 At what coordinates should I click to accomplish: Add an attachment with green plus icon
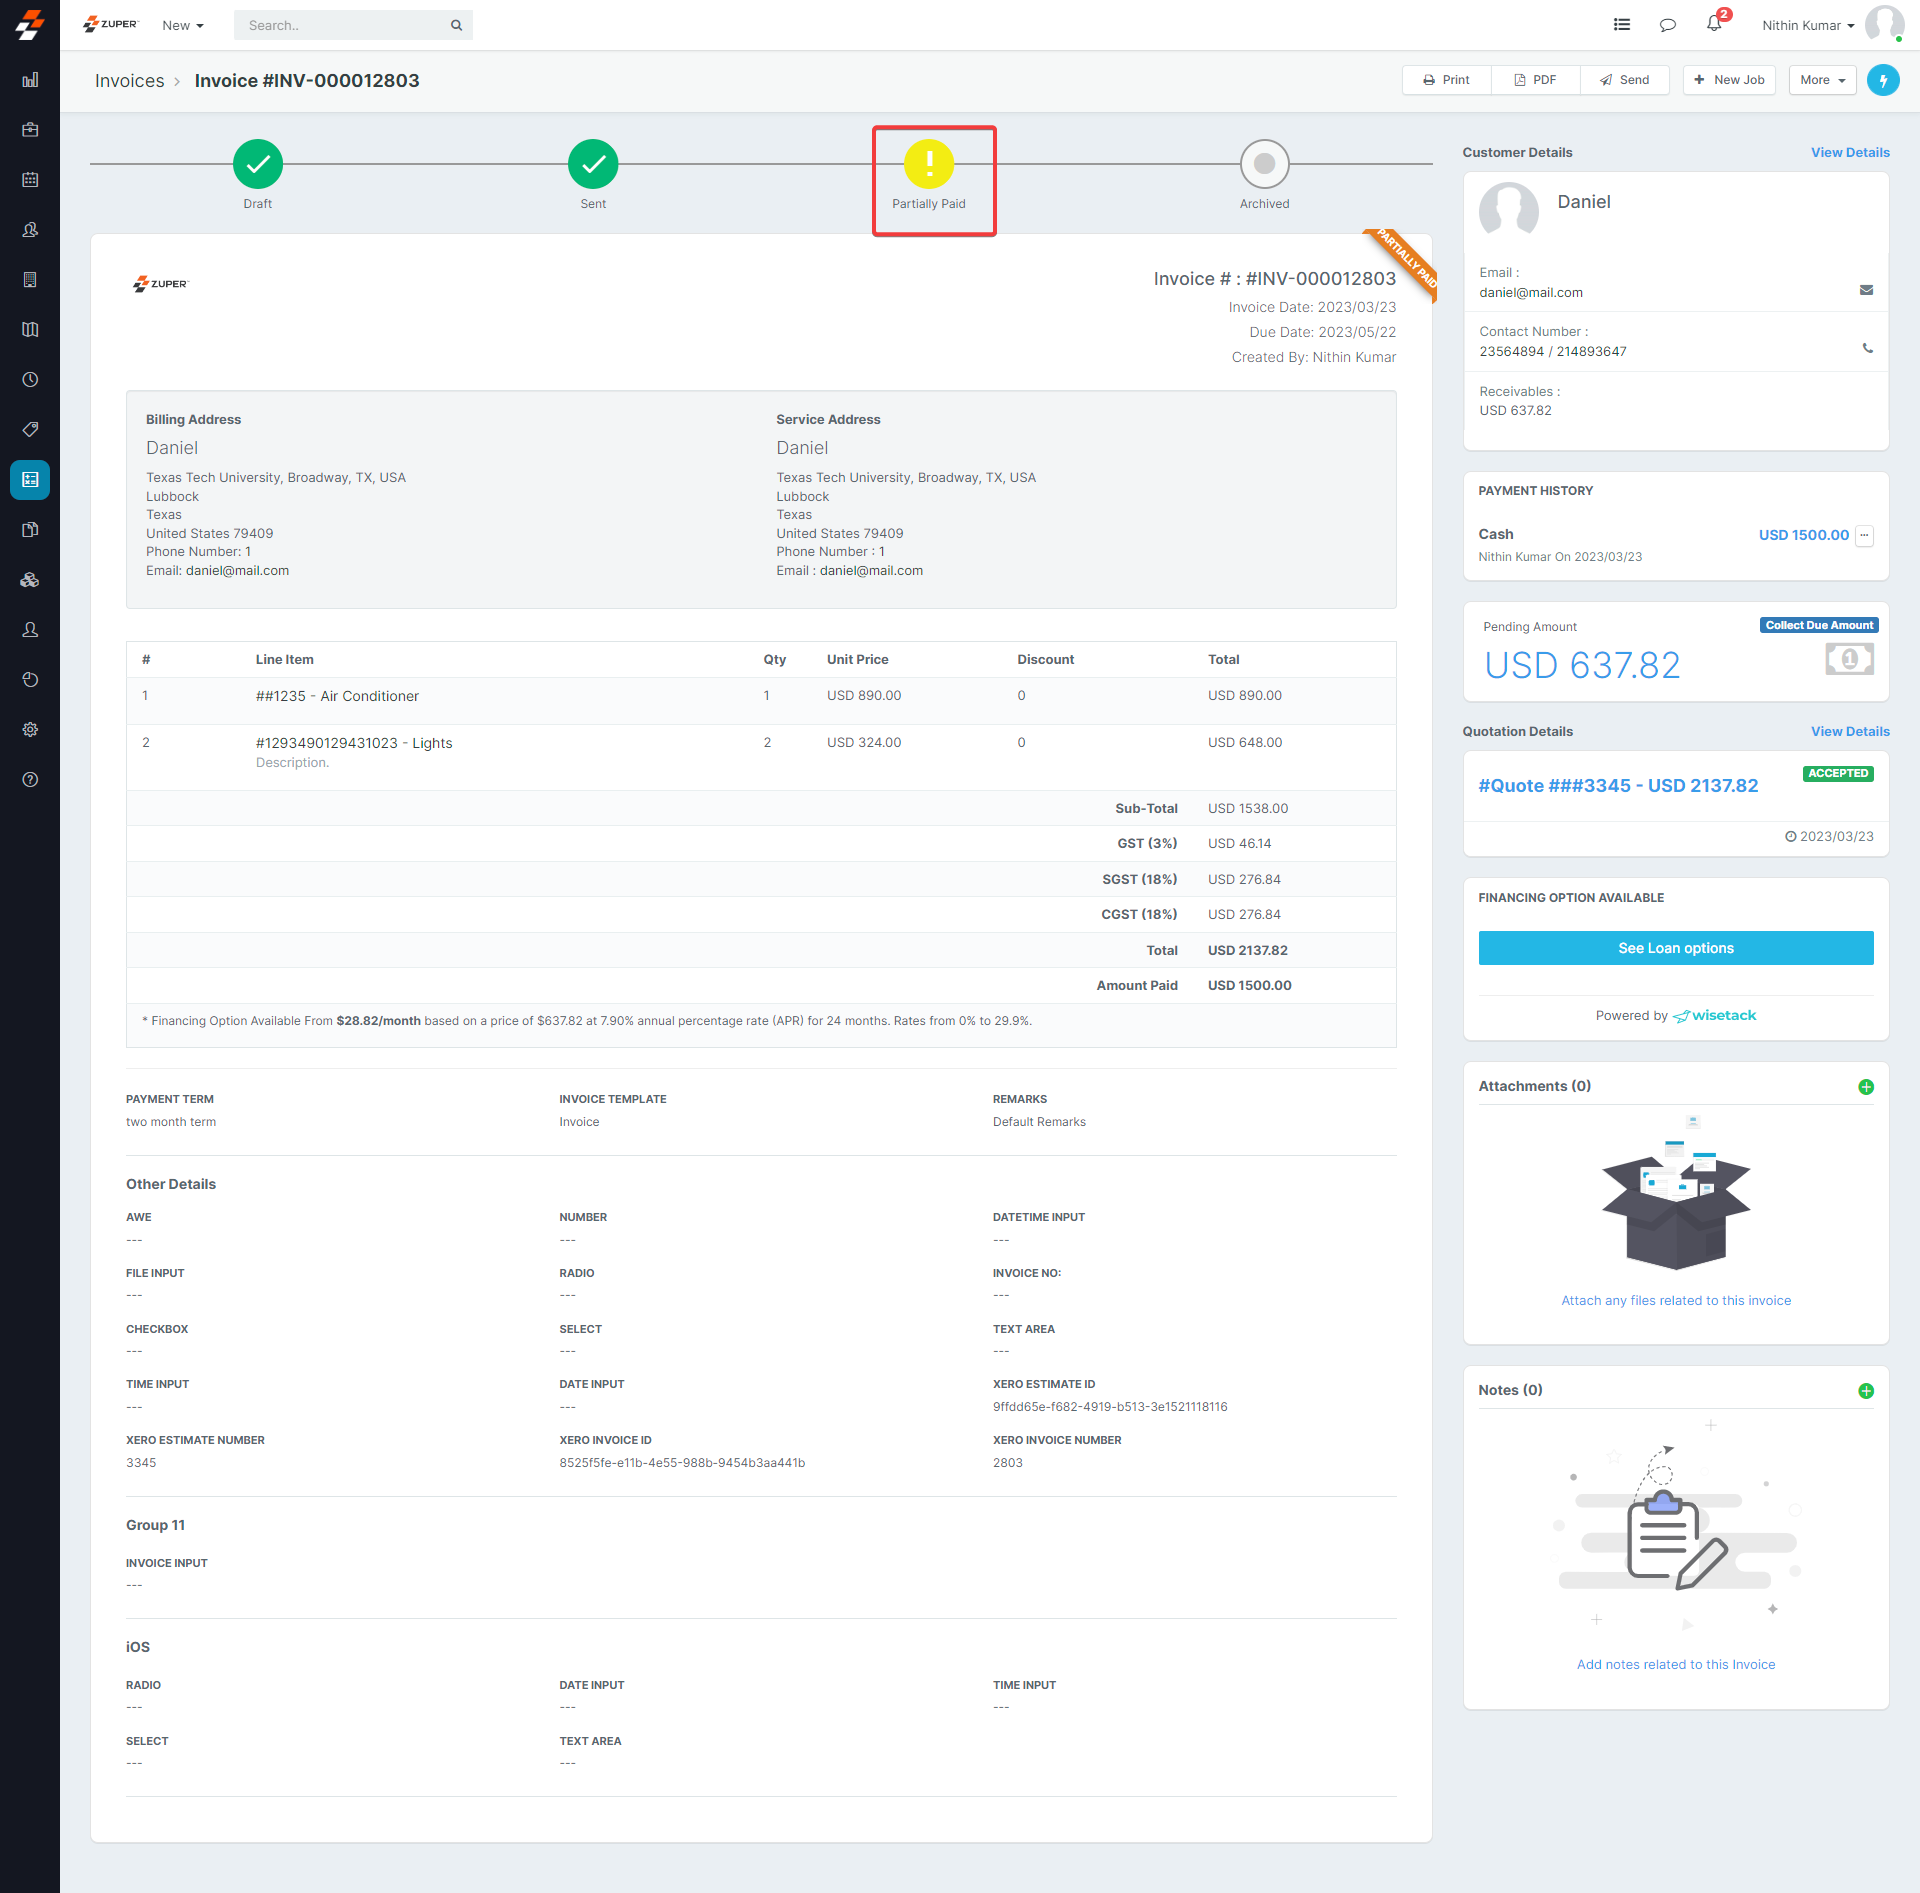[1865, 1087]
